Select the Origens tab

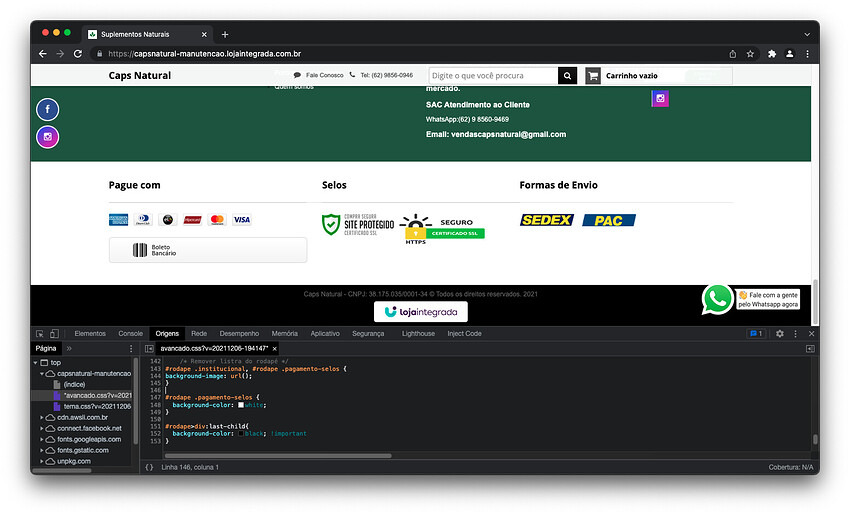167,334
